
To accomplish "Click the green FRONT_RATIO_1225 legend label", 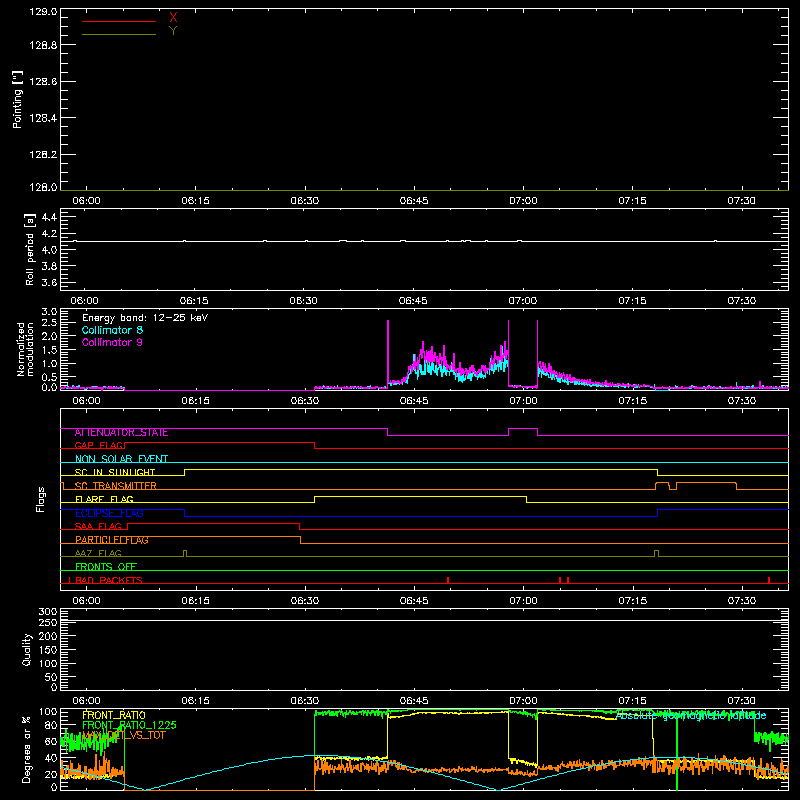I will pyautogui.click(x=129, y=725).
